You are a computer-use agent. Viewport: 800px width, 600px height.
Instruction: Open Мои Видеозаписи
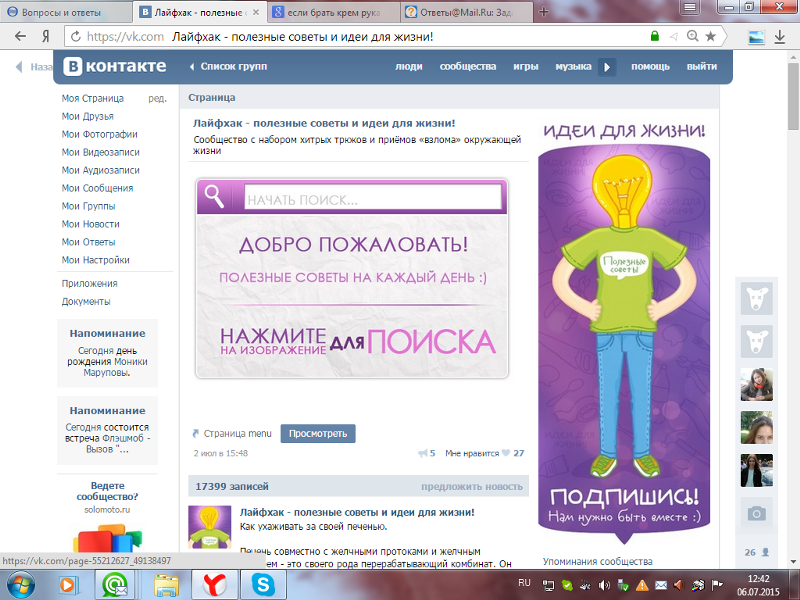point(101,152)
